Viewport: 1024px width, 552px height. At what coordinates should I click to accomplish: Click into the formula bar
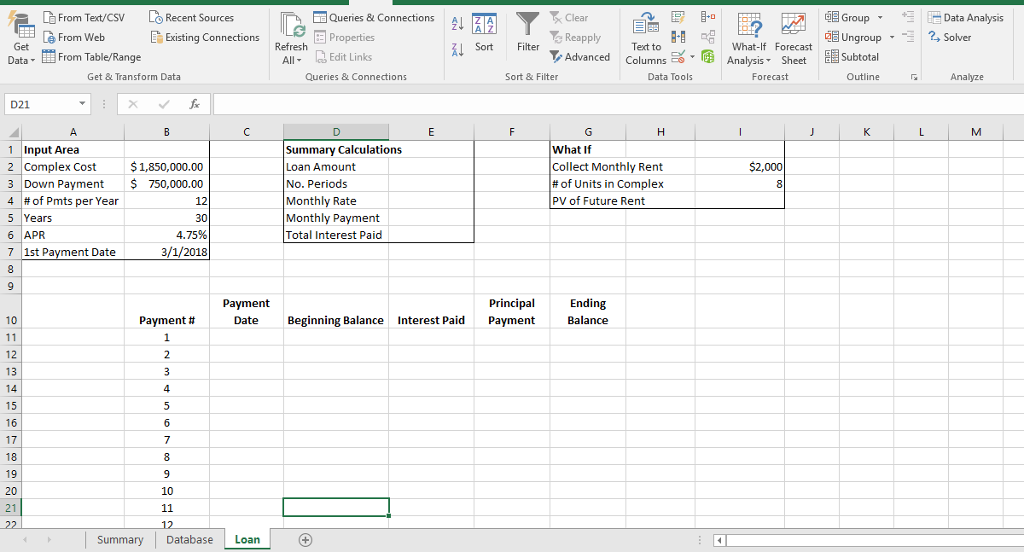(x=618, y=104)
